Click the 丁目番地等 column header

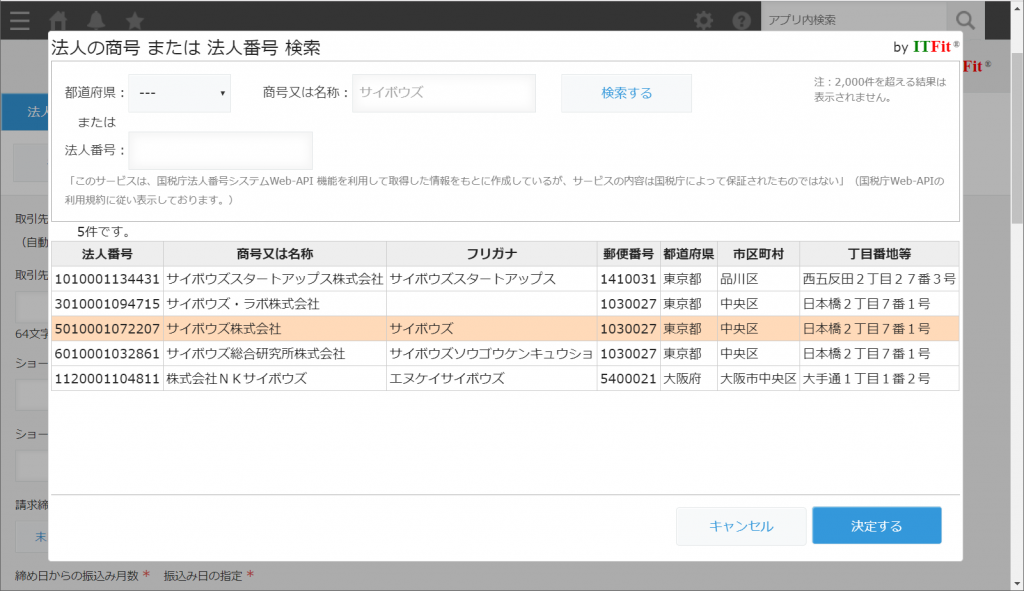[x=879, y=254]
